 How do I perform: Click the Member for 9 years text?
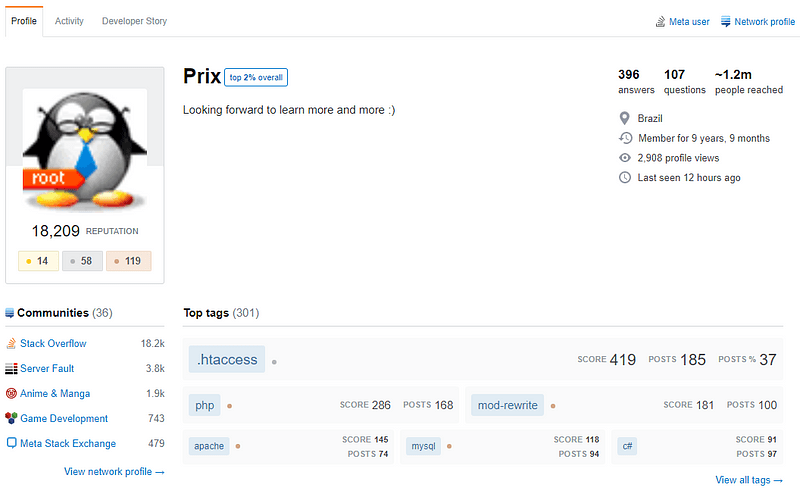tap(704, 138)
